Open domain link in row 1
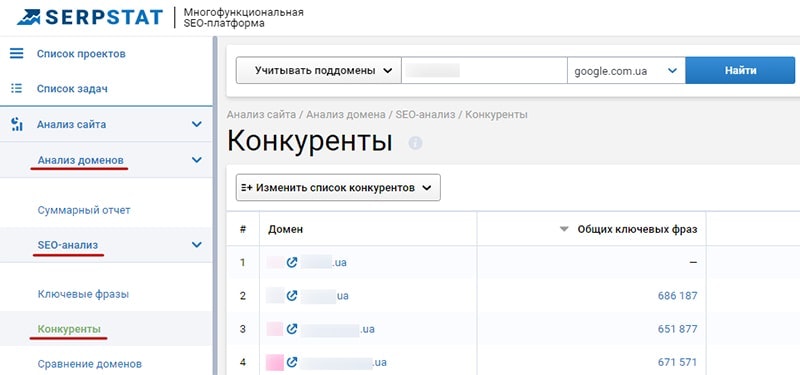Viewport: 800px width, 375px height. coord(323,262)
